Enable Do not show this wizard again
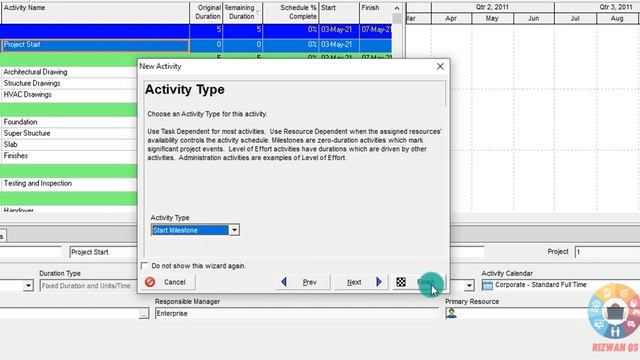This screenshot has height=360, width=640. [144, 266]
